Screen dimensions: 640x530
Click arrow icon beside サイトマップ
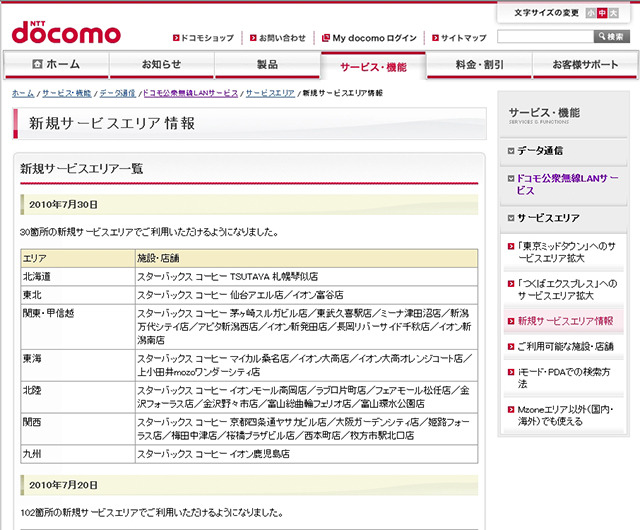(x=435, y=38)
